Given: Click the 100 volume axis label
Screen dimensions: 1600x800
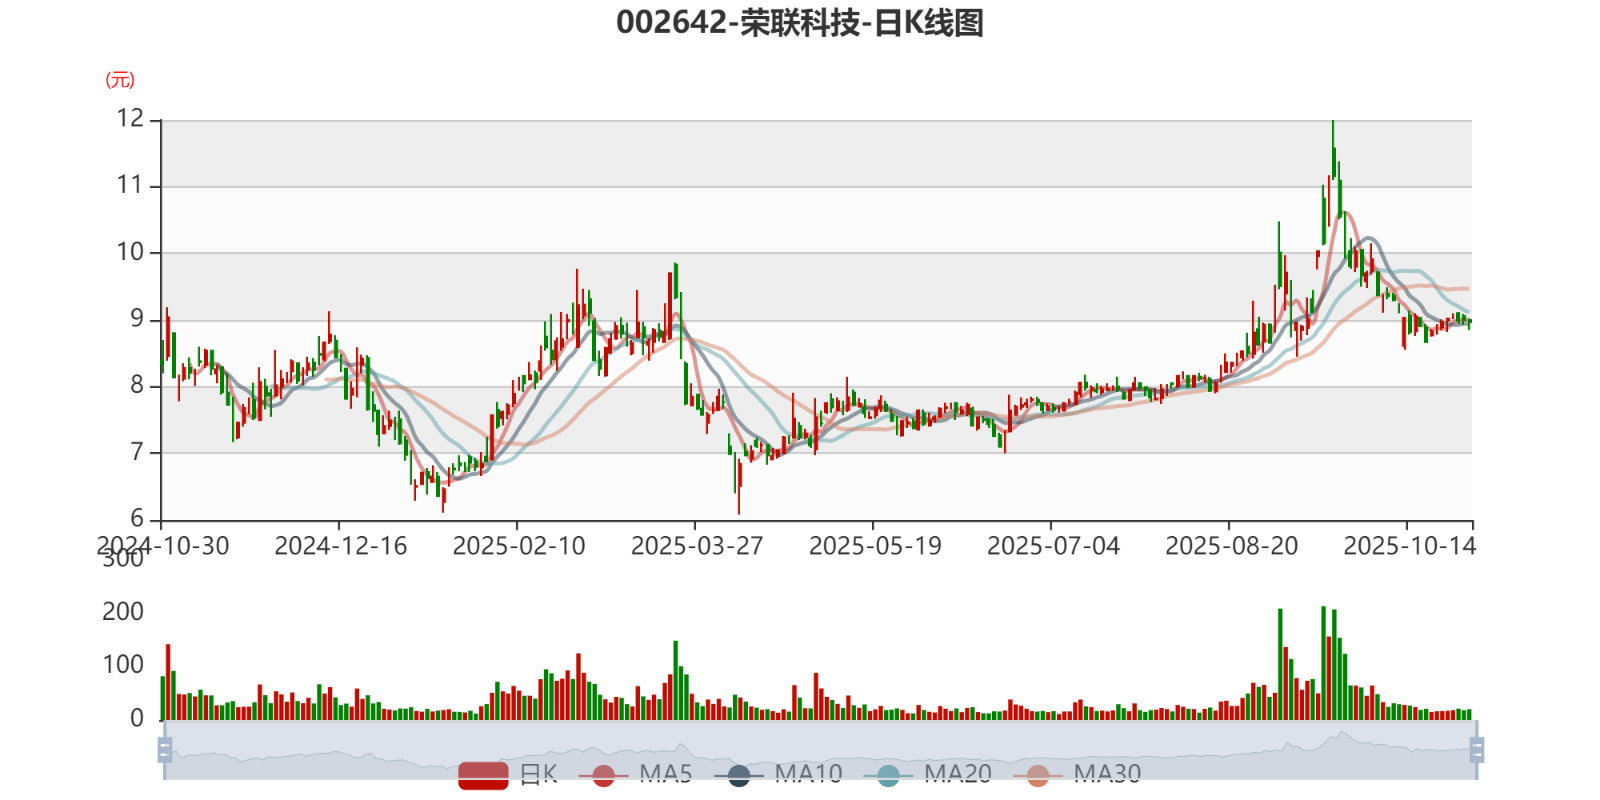Looking at the screenshot, I should (x=123, y=665).
